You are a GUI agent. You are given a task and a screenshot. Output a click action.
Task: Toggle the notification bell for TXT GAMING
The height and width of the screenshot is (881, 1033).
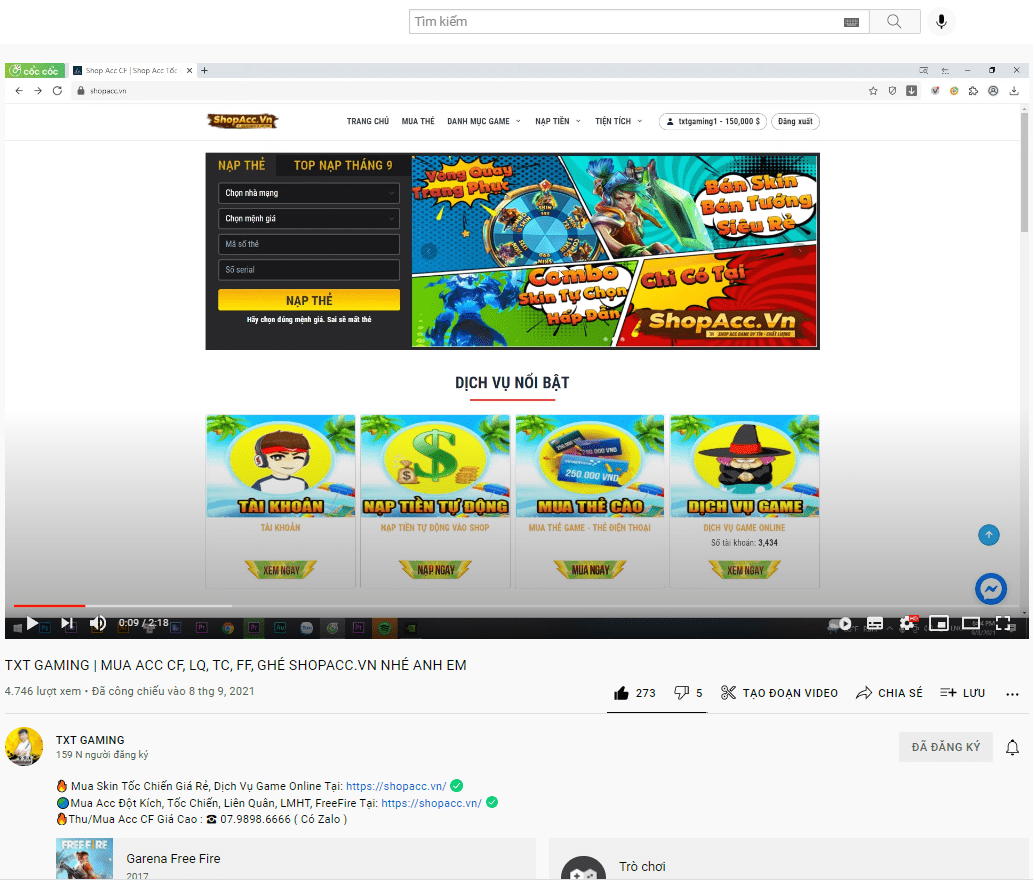1012,747
